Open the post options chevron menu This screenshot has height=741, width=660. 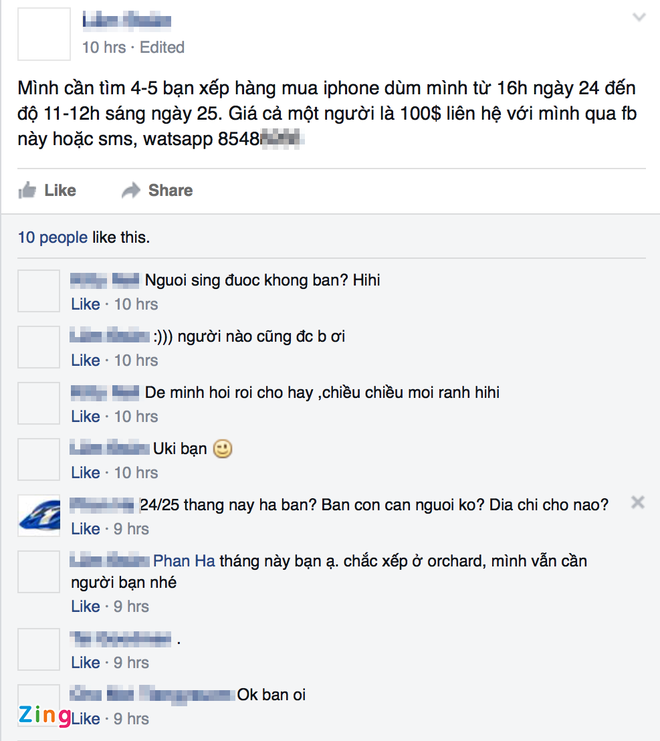pos(639,18)
